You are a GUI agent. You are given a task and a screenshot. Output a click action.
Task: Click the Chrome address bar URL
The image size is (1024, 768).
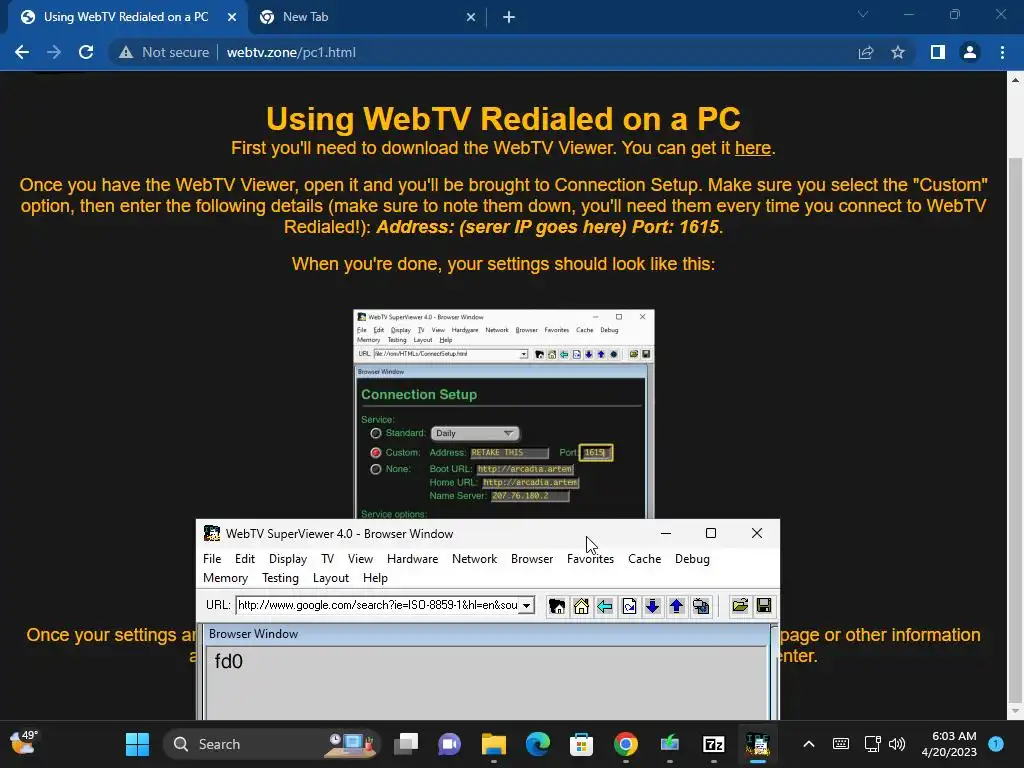coord(291,52)
